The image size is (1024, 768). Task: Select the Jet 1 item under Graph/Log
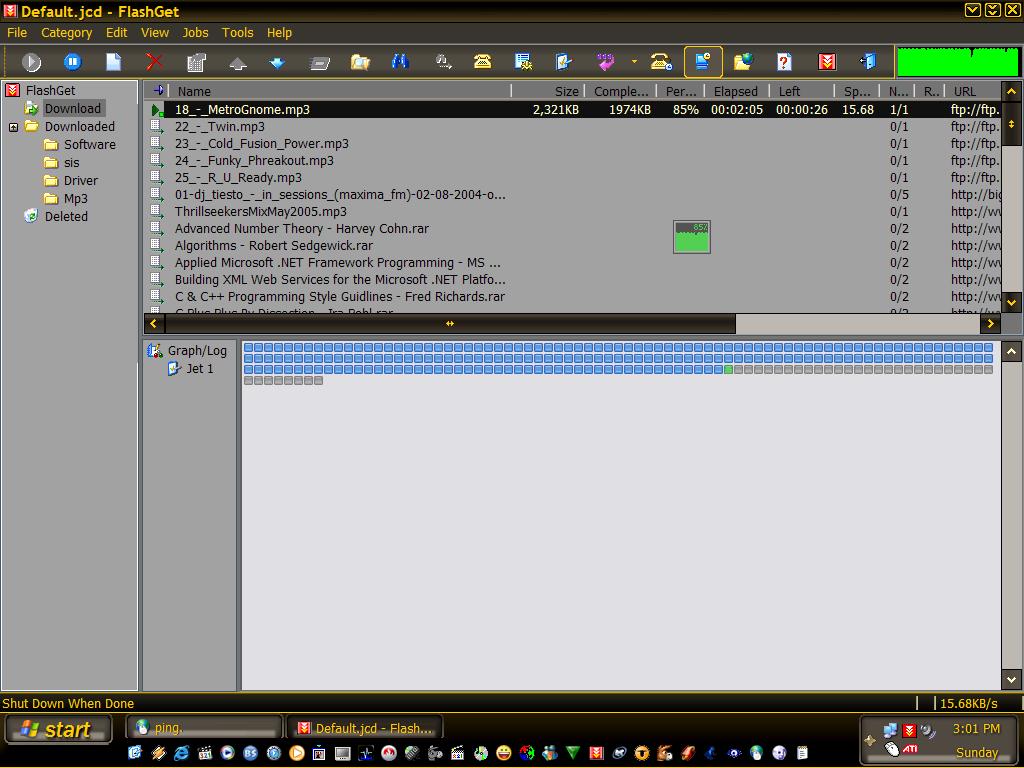(199, 369)
